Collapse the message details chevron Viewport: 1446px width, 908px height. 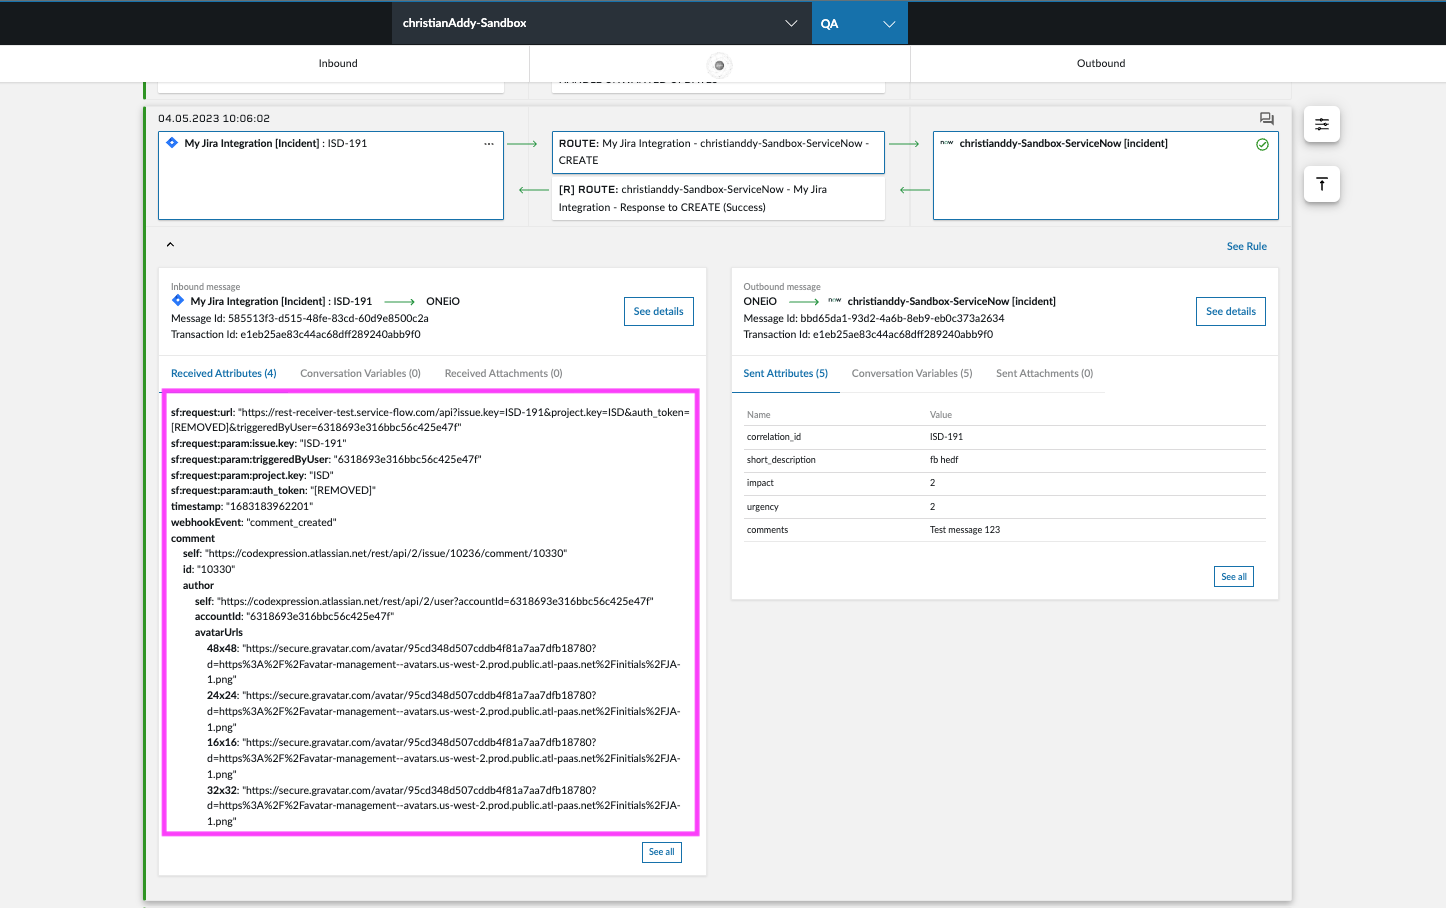170,244
